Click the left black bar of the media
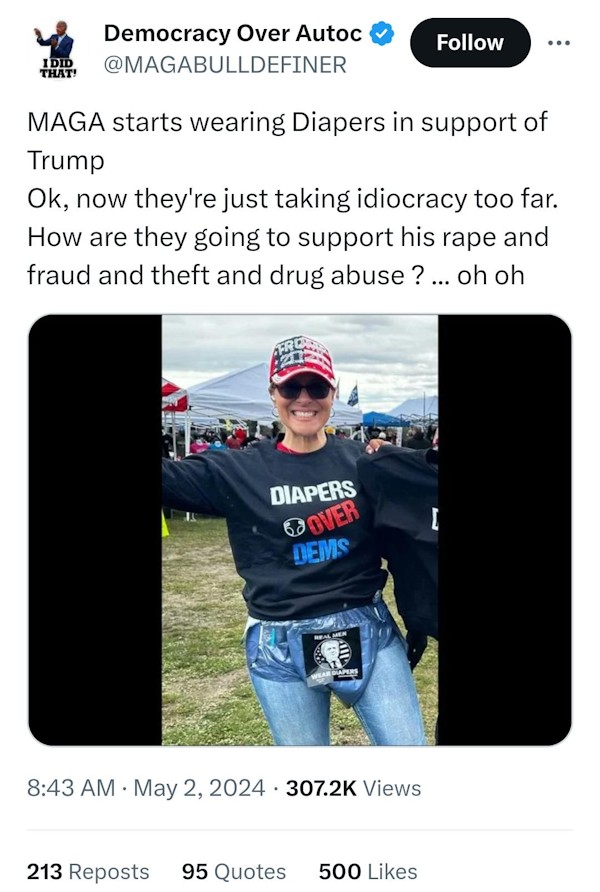 coord(95,530)
